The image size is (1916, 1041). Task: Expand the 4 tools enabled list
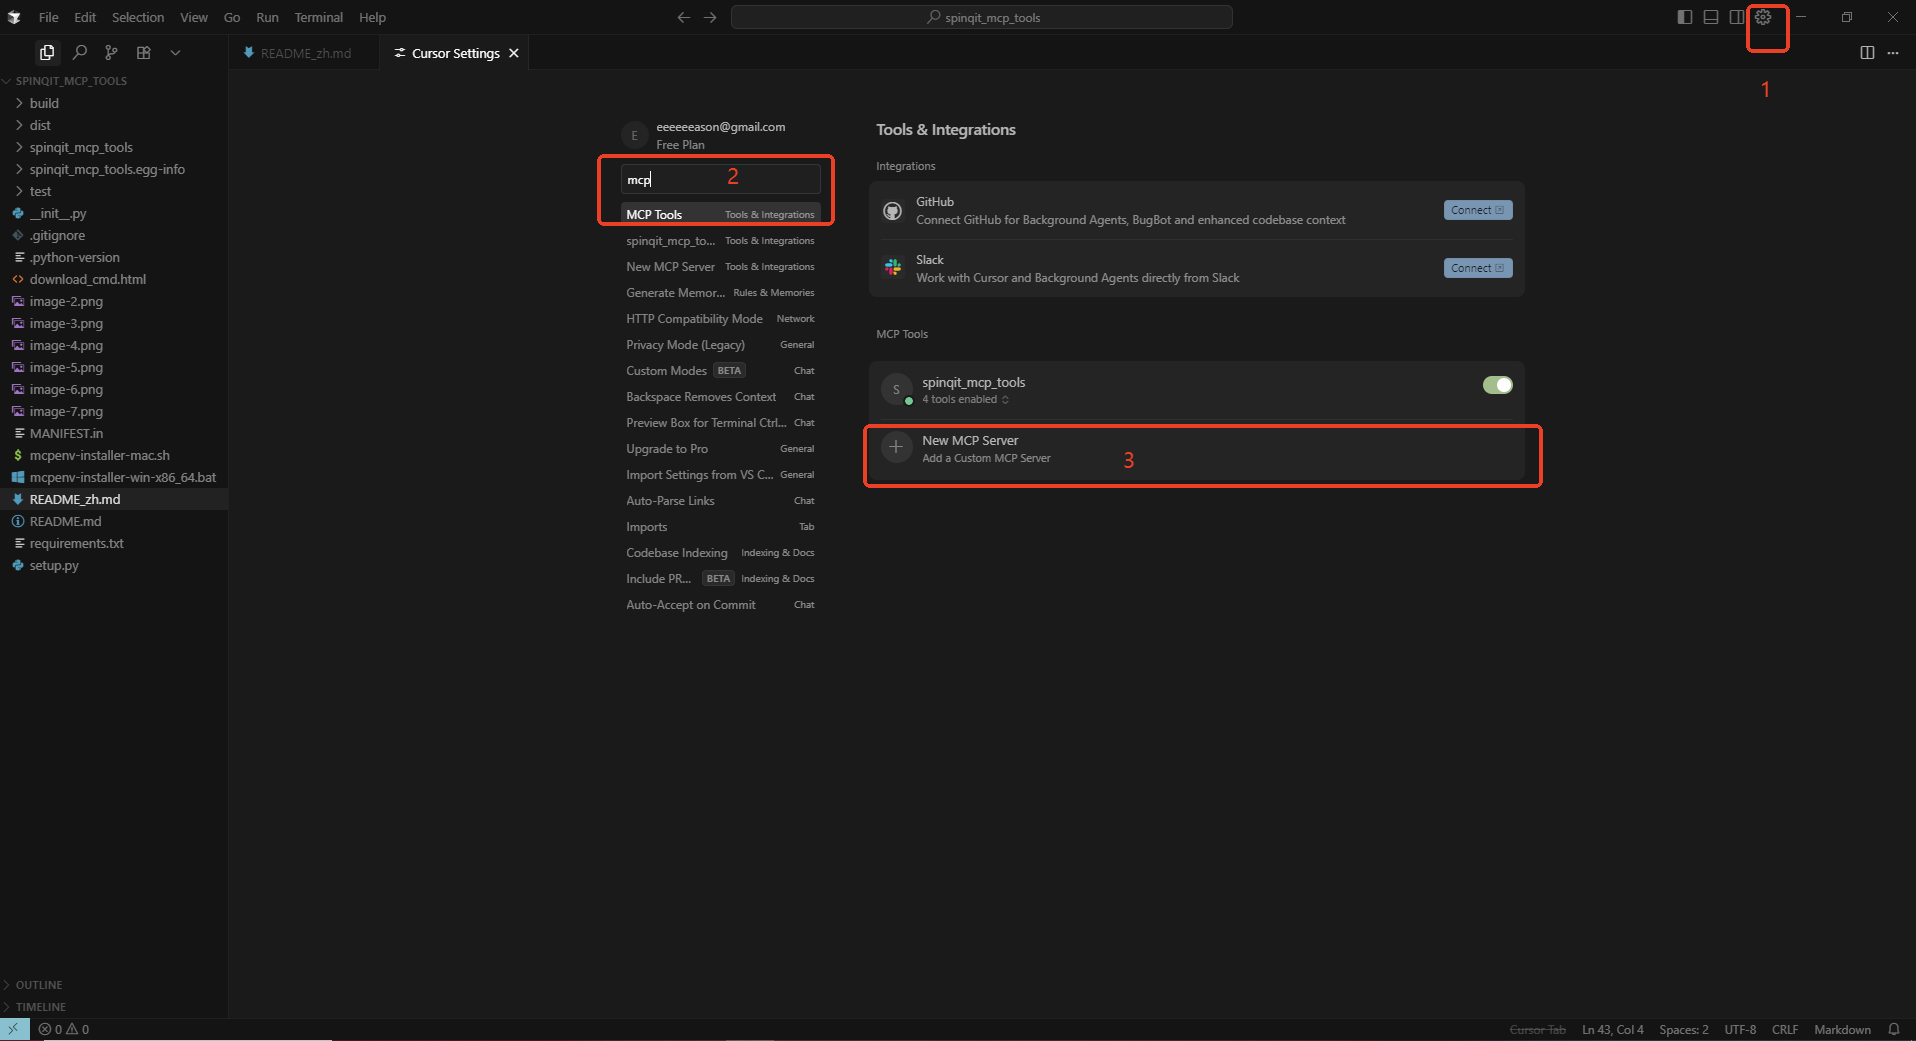[x=965, y=399]
